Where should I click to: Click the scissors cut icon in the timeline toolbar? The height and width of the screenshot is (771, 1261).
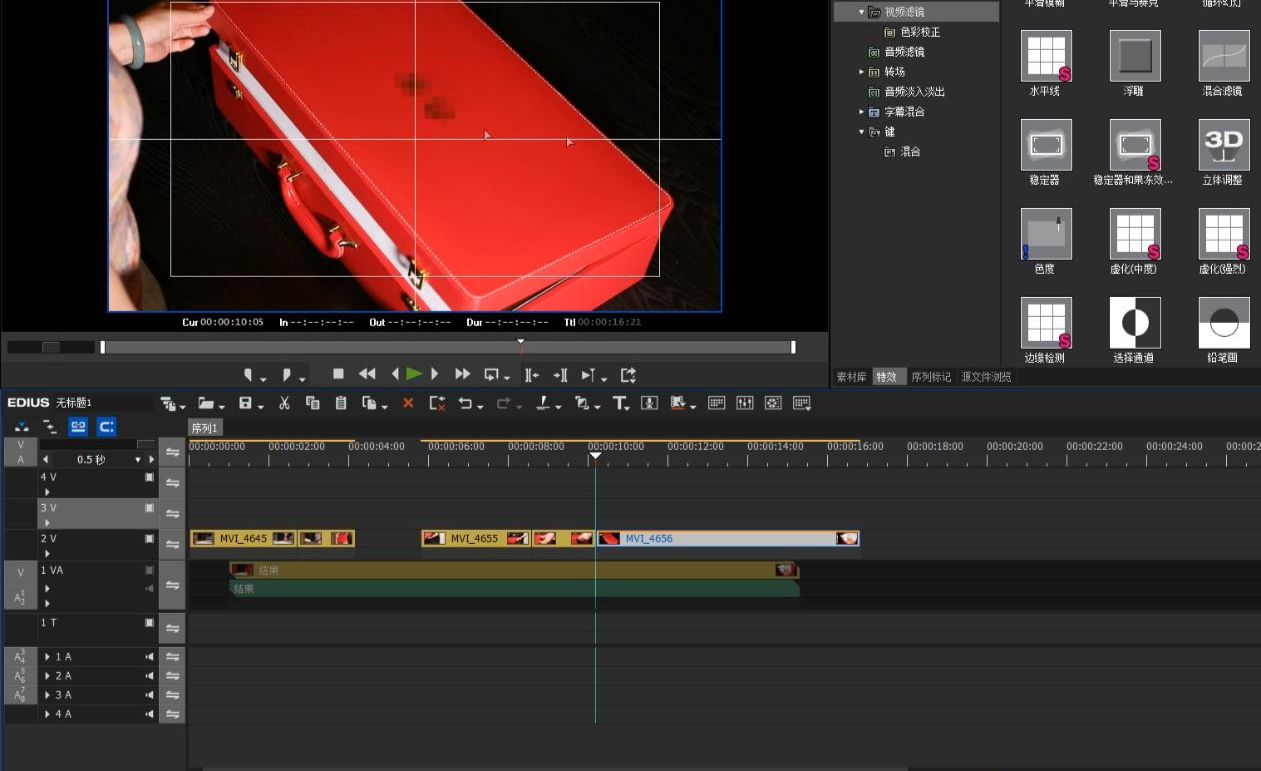(284, 403)
